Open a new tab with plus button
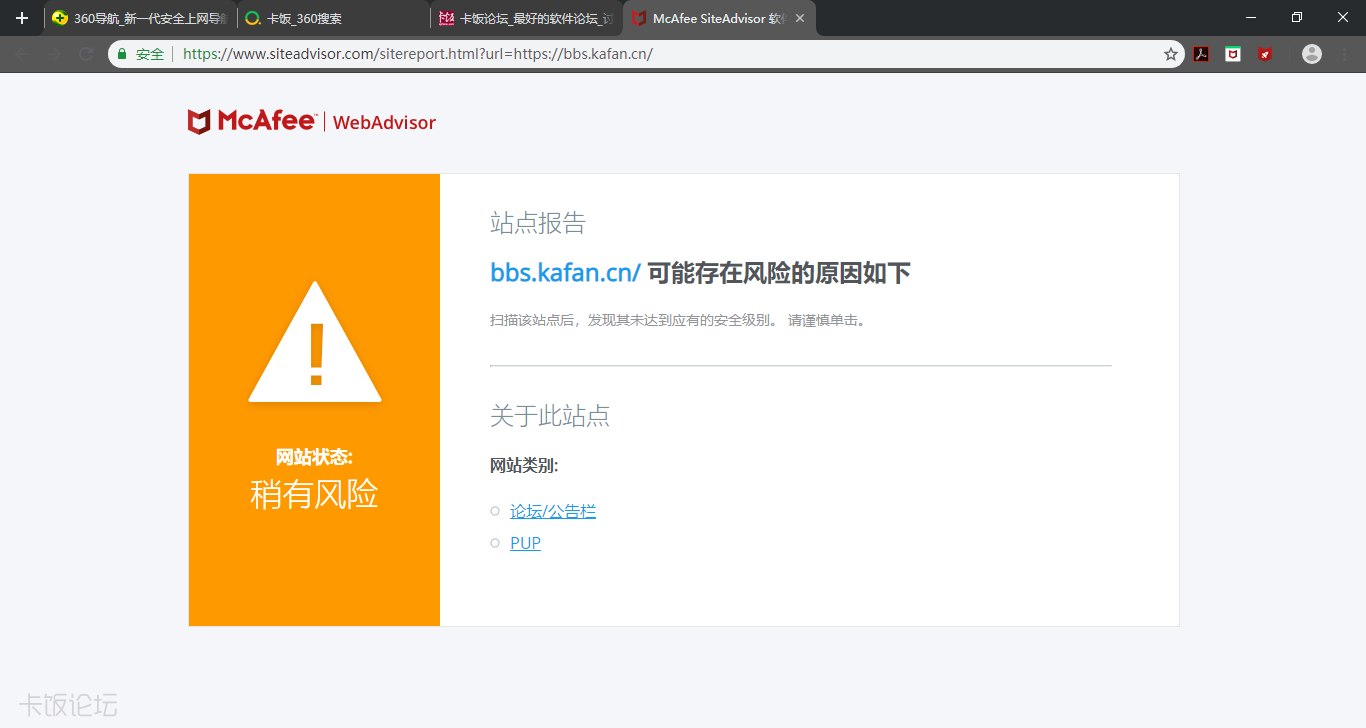Viewport: 1366px width, 728px height. point(22,18)
